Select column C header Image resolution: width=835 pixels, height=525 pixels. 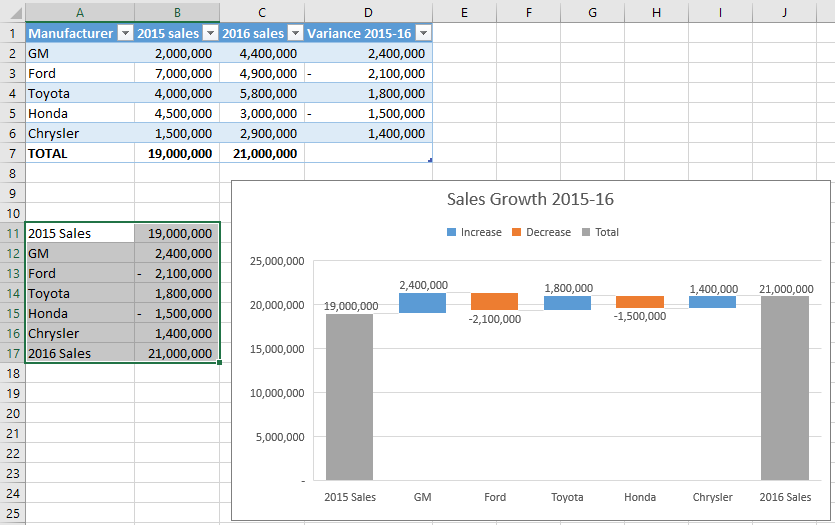(262, 12)
